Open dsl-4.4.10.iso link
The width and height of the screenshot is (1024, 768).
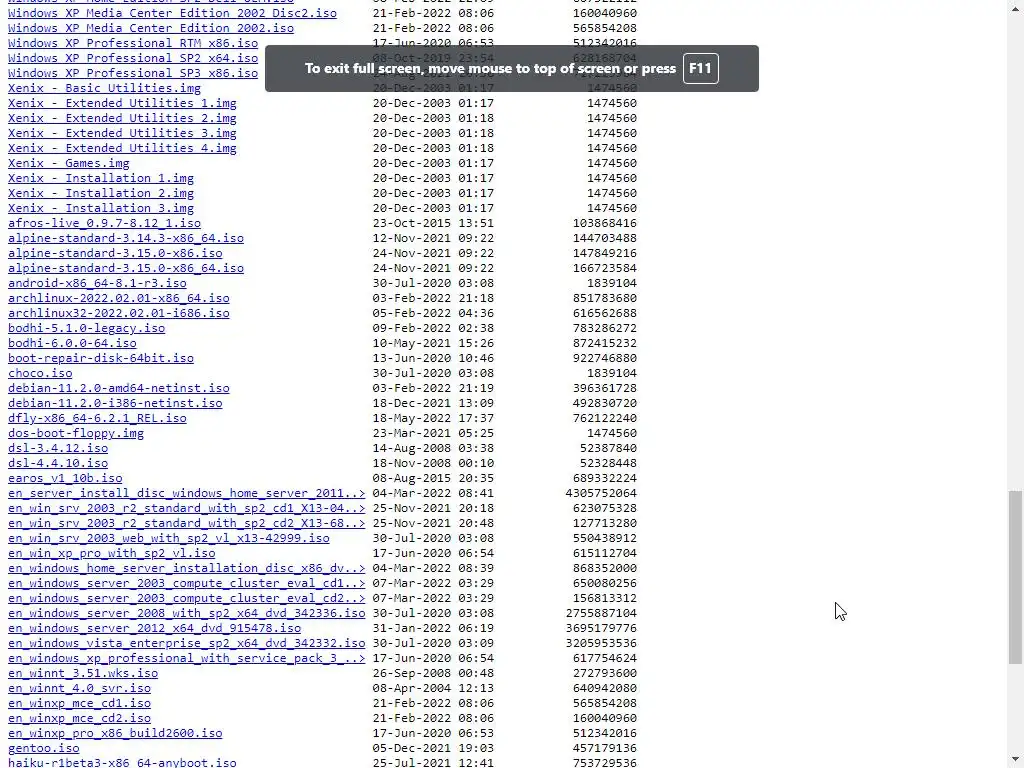(58, 464)
